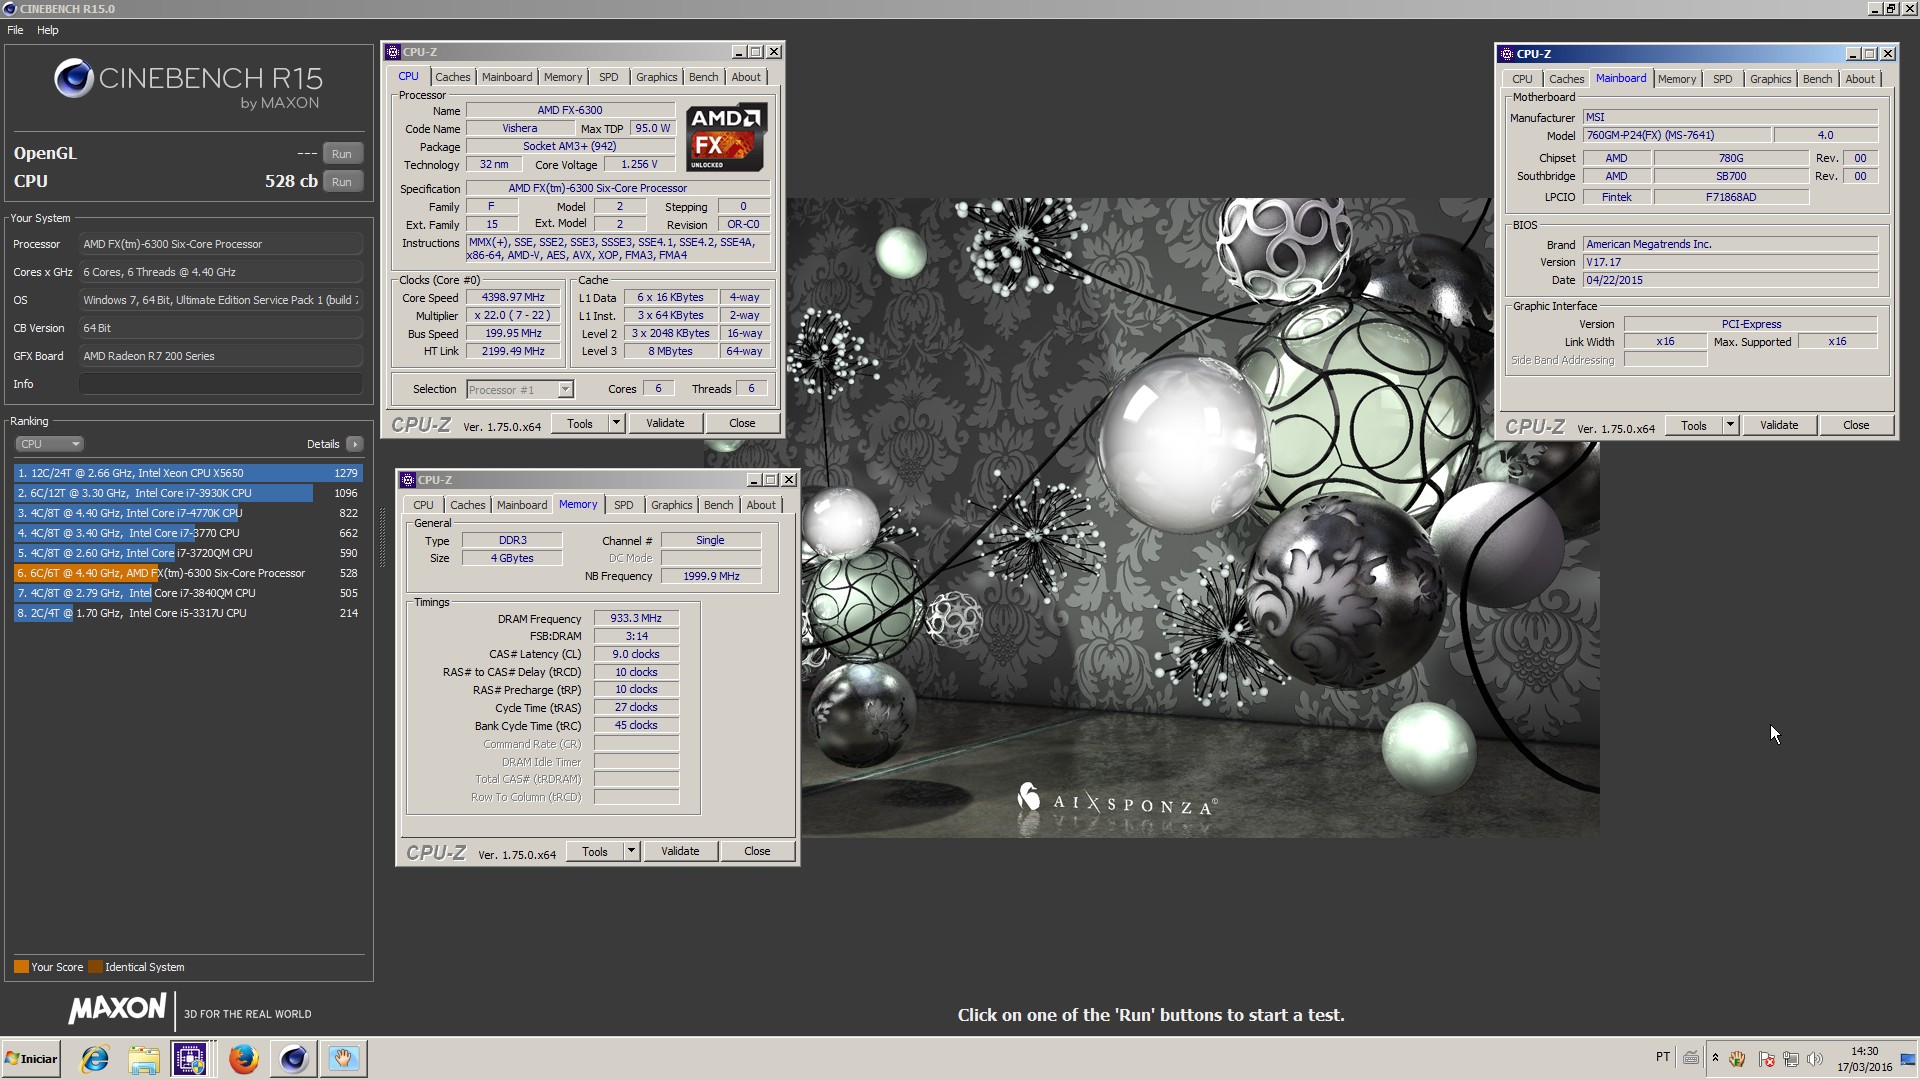1920x1080 pixels.
Task: Click the Info input field
Action: (x=221, y=384)
